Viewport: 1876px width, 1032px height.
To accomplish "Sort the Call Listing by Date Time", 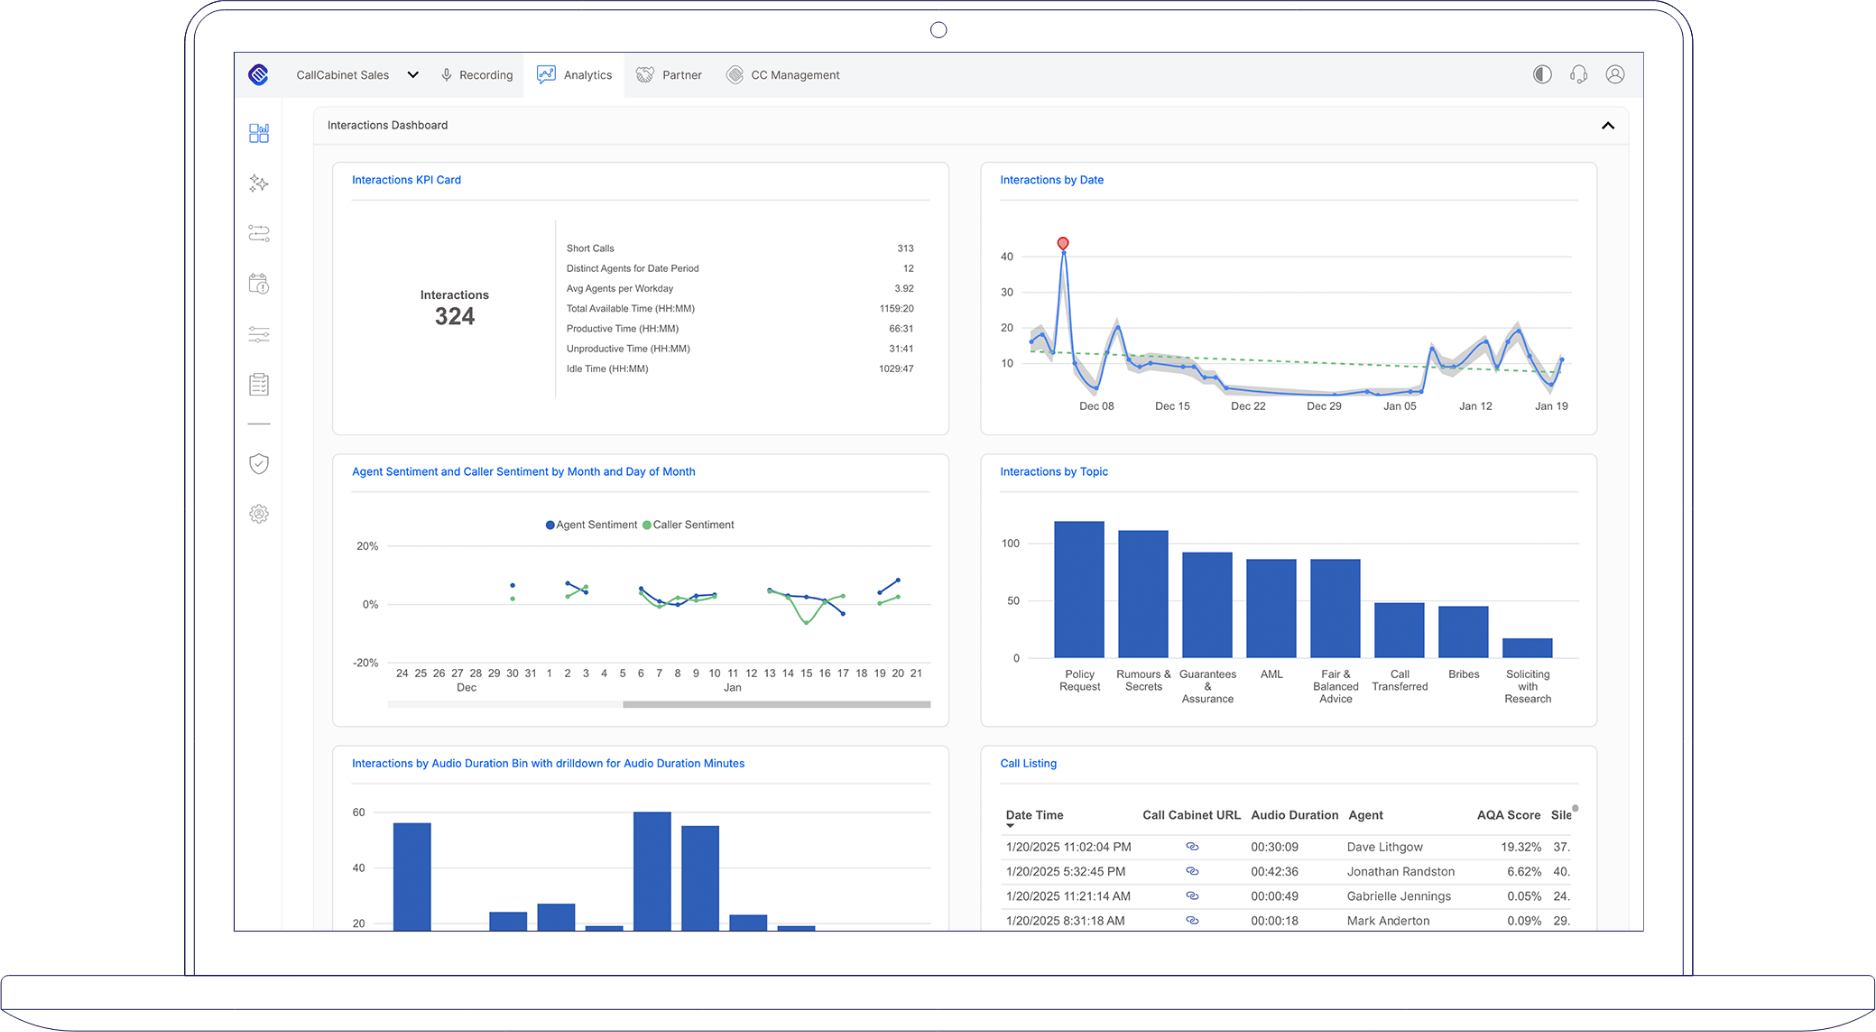I will pyautogui.click(x=1033, y=815).
